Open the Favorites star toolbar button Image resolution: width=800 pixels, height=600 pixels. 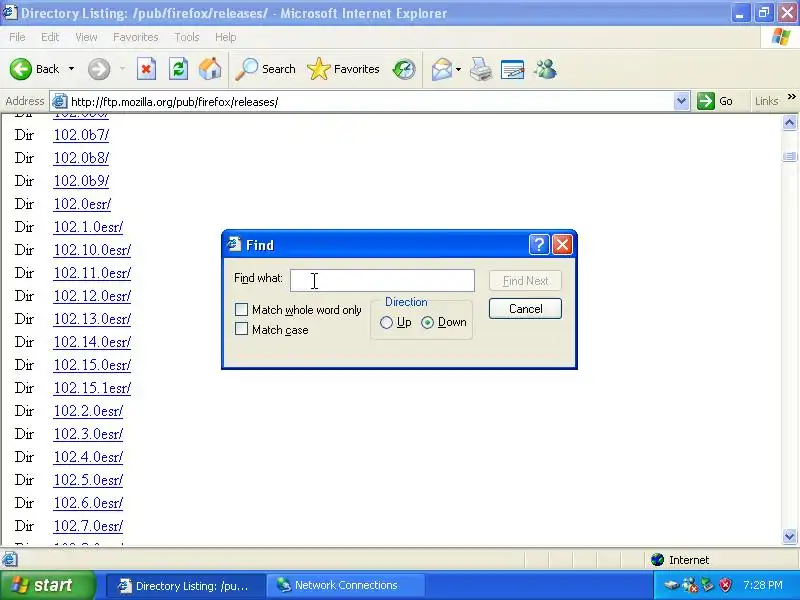point(343,69)
